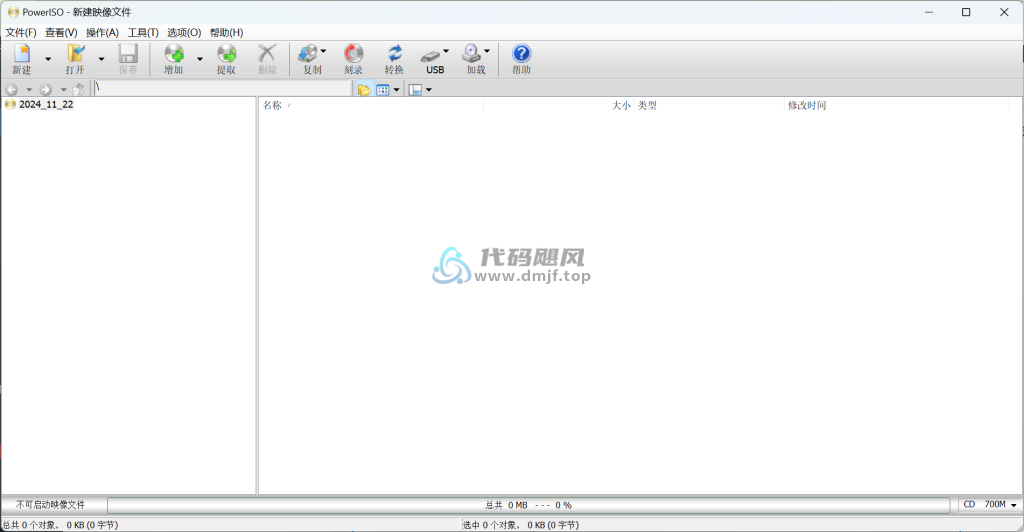Viewport: 1024px width, 532px height.
Task: Sort by the 修改时间 column header
Action: point(896,105)
